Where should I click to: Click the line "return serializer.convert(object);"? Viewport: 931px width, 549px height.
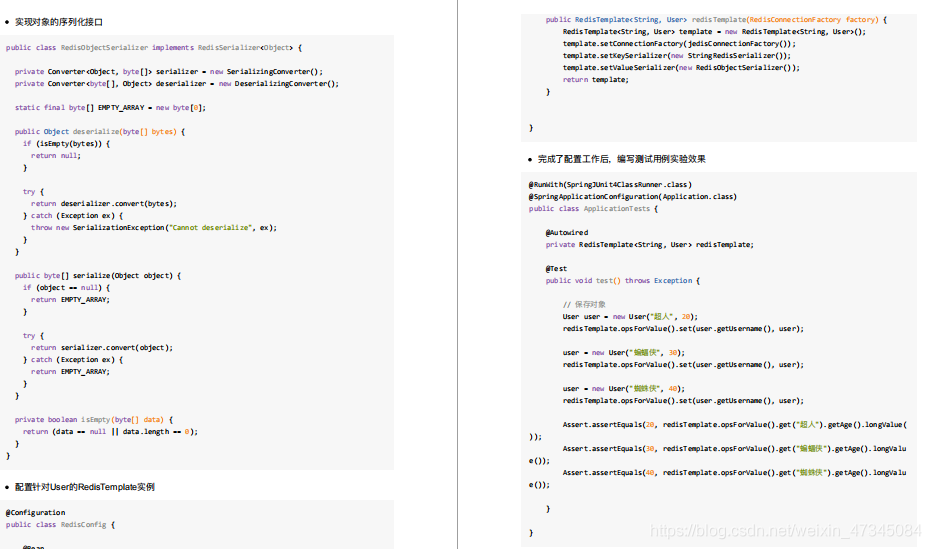click(x=102, y=348)
